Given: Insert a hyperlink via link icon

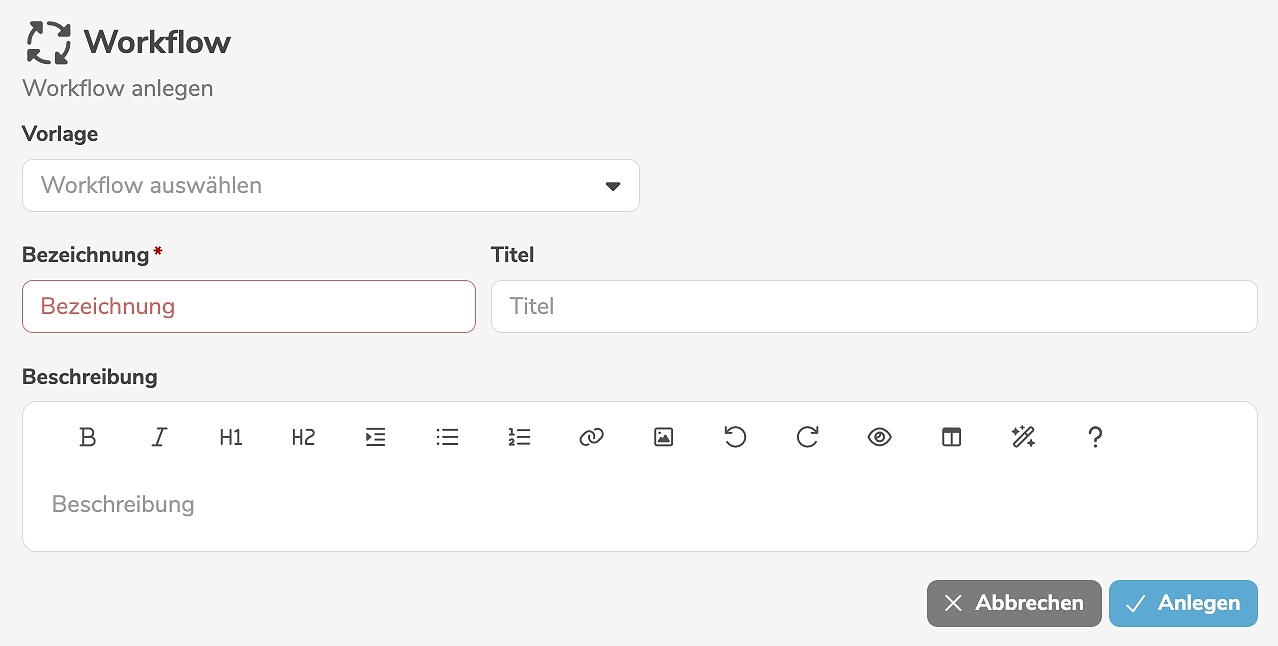Looking at the screenshot, I should (591, 437).
